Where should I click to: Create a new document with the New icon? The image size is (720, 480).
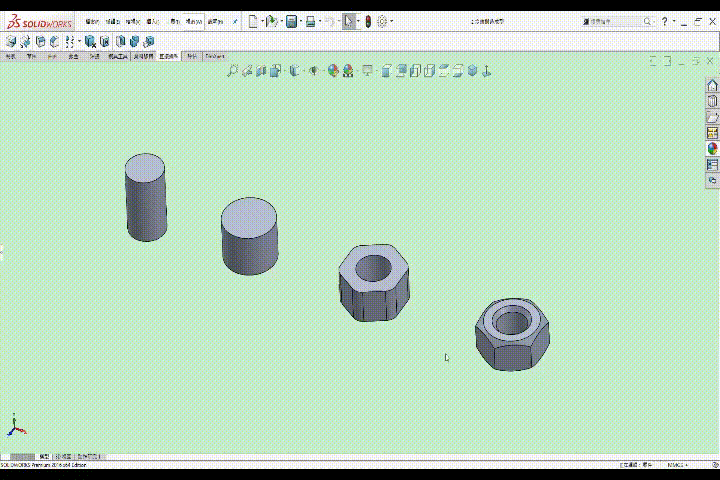(x=253, y=21)
